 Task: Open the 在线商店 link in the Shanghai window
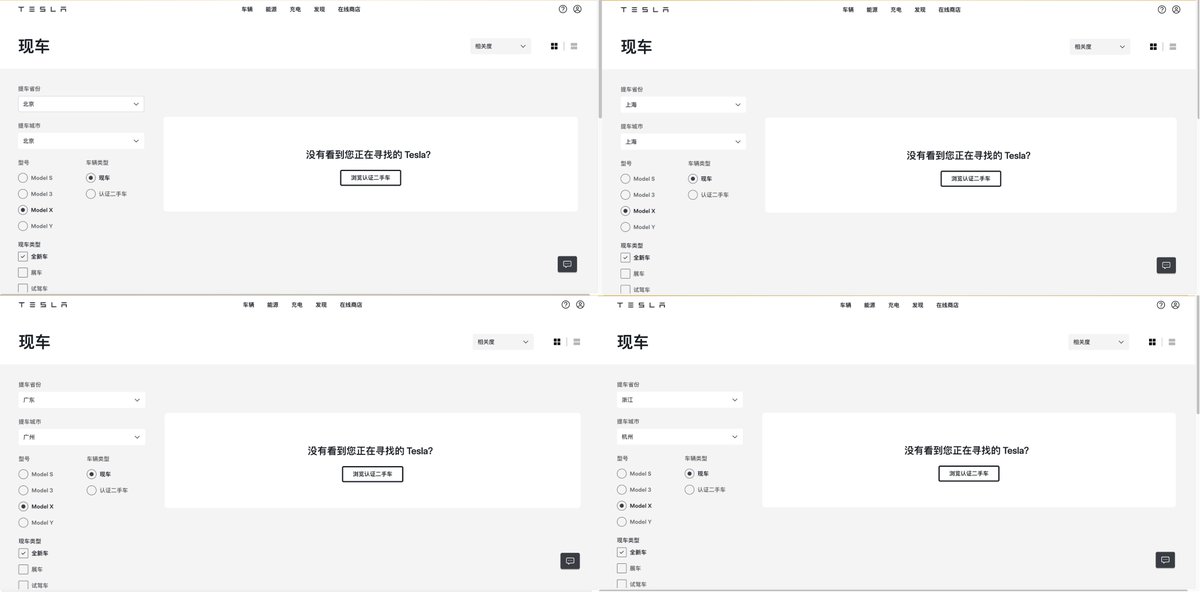[x=949, y=9]
